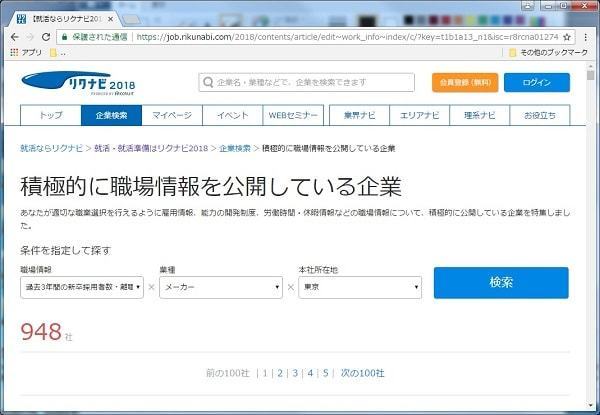This screenshot has height=415, width=600.
Task: Click the large blue 検索 button
Action: 501,283
